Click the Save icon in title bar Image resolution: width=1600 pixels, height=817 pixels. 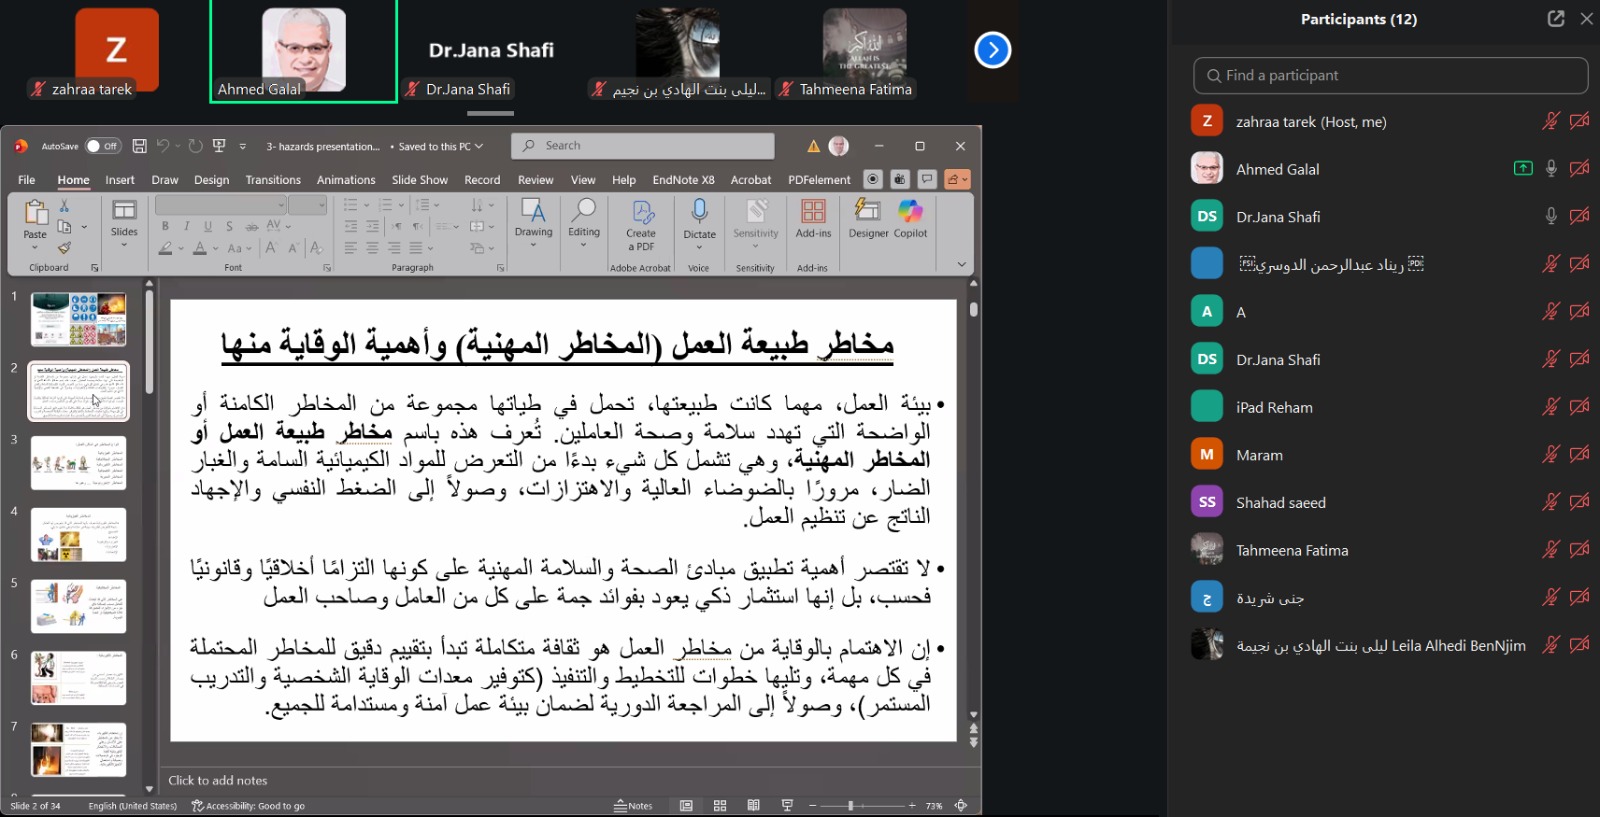point(139,146)
